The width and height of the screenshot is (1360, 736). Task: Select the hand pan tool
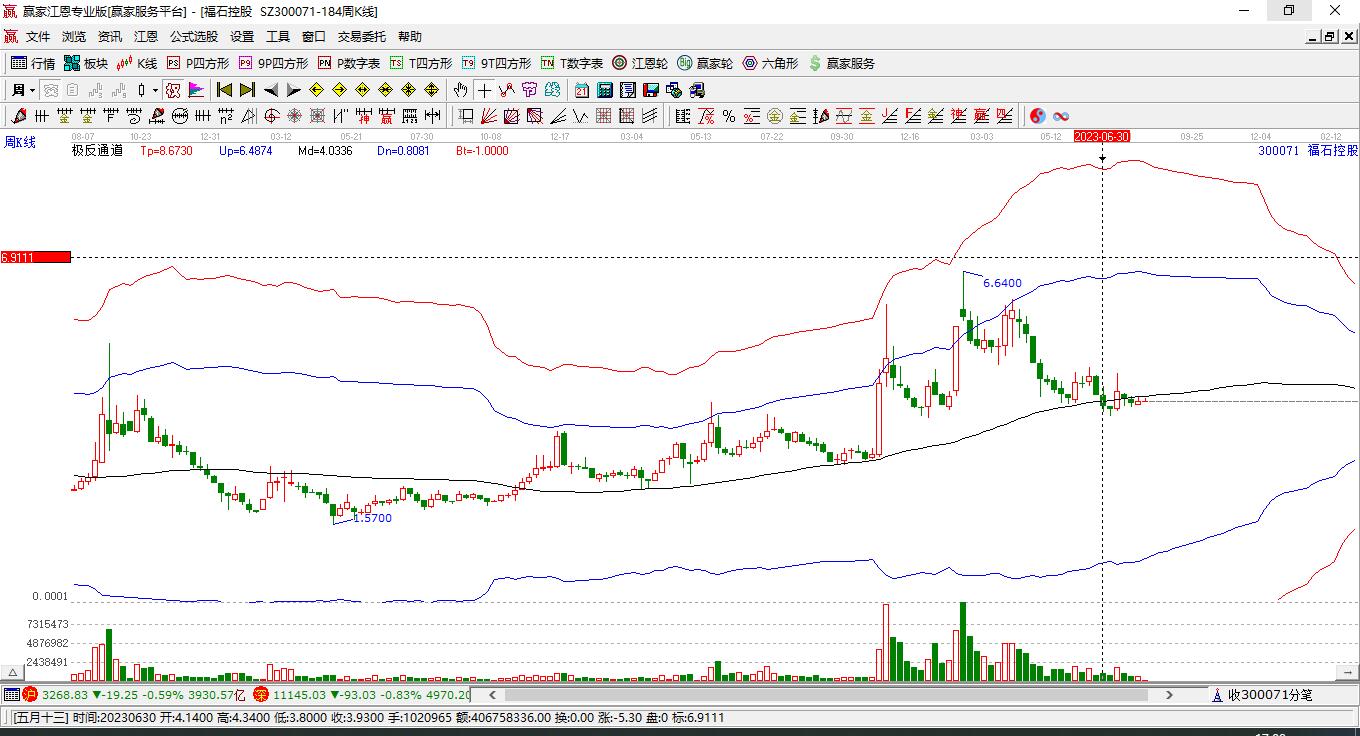click(461, 90)
